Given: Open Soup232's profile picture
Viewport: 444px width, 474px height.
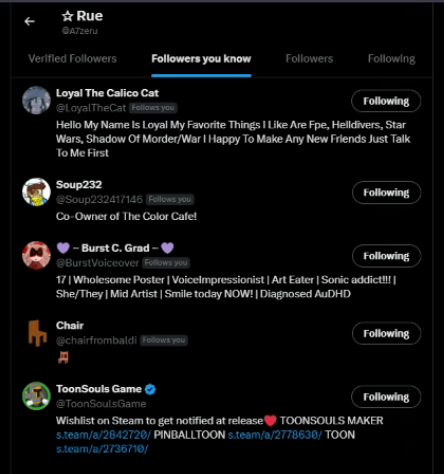Looking at the screenshot, I should pyautogui.click(x=36, y=192).
